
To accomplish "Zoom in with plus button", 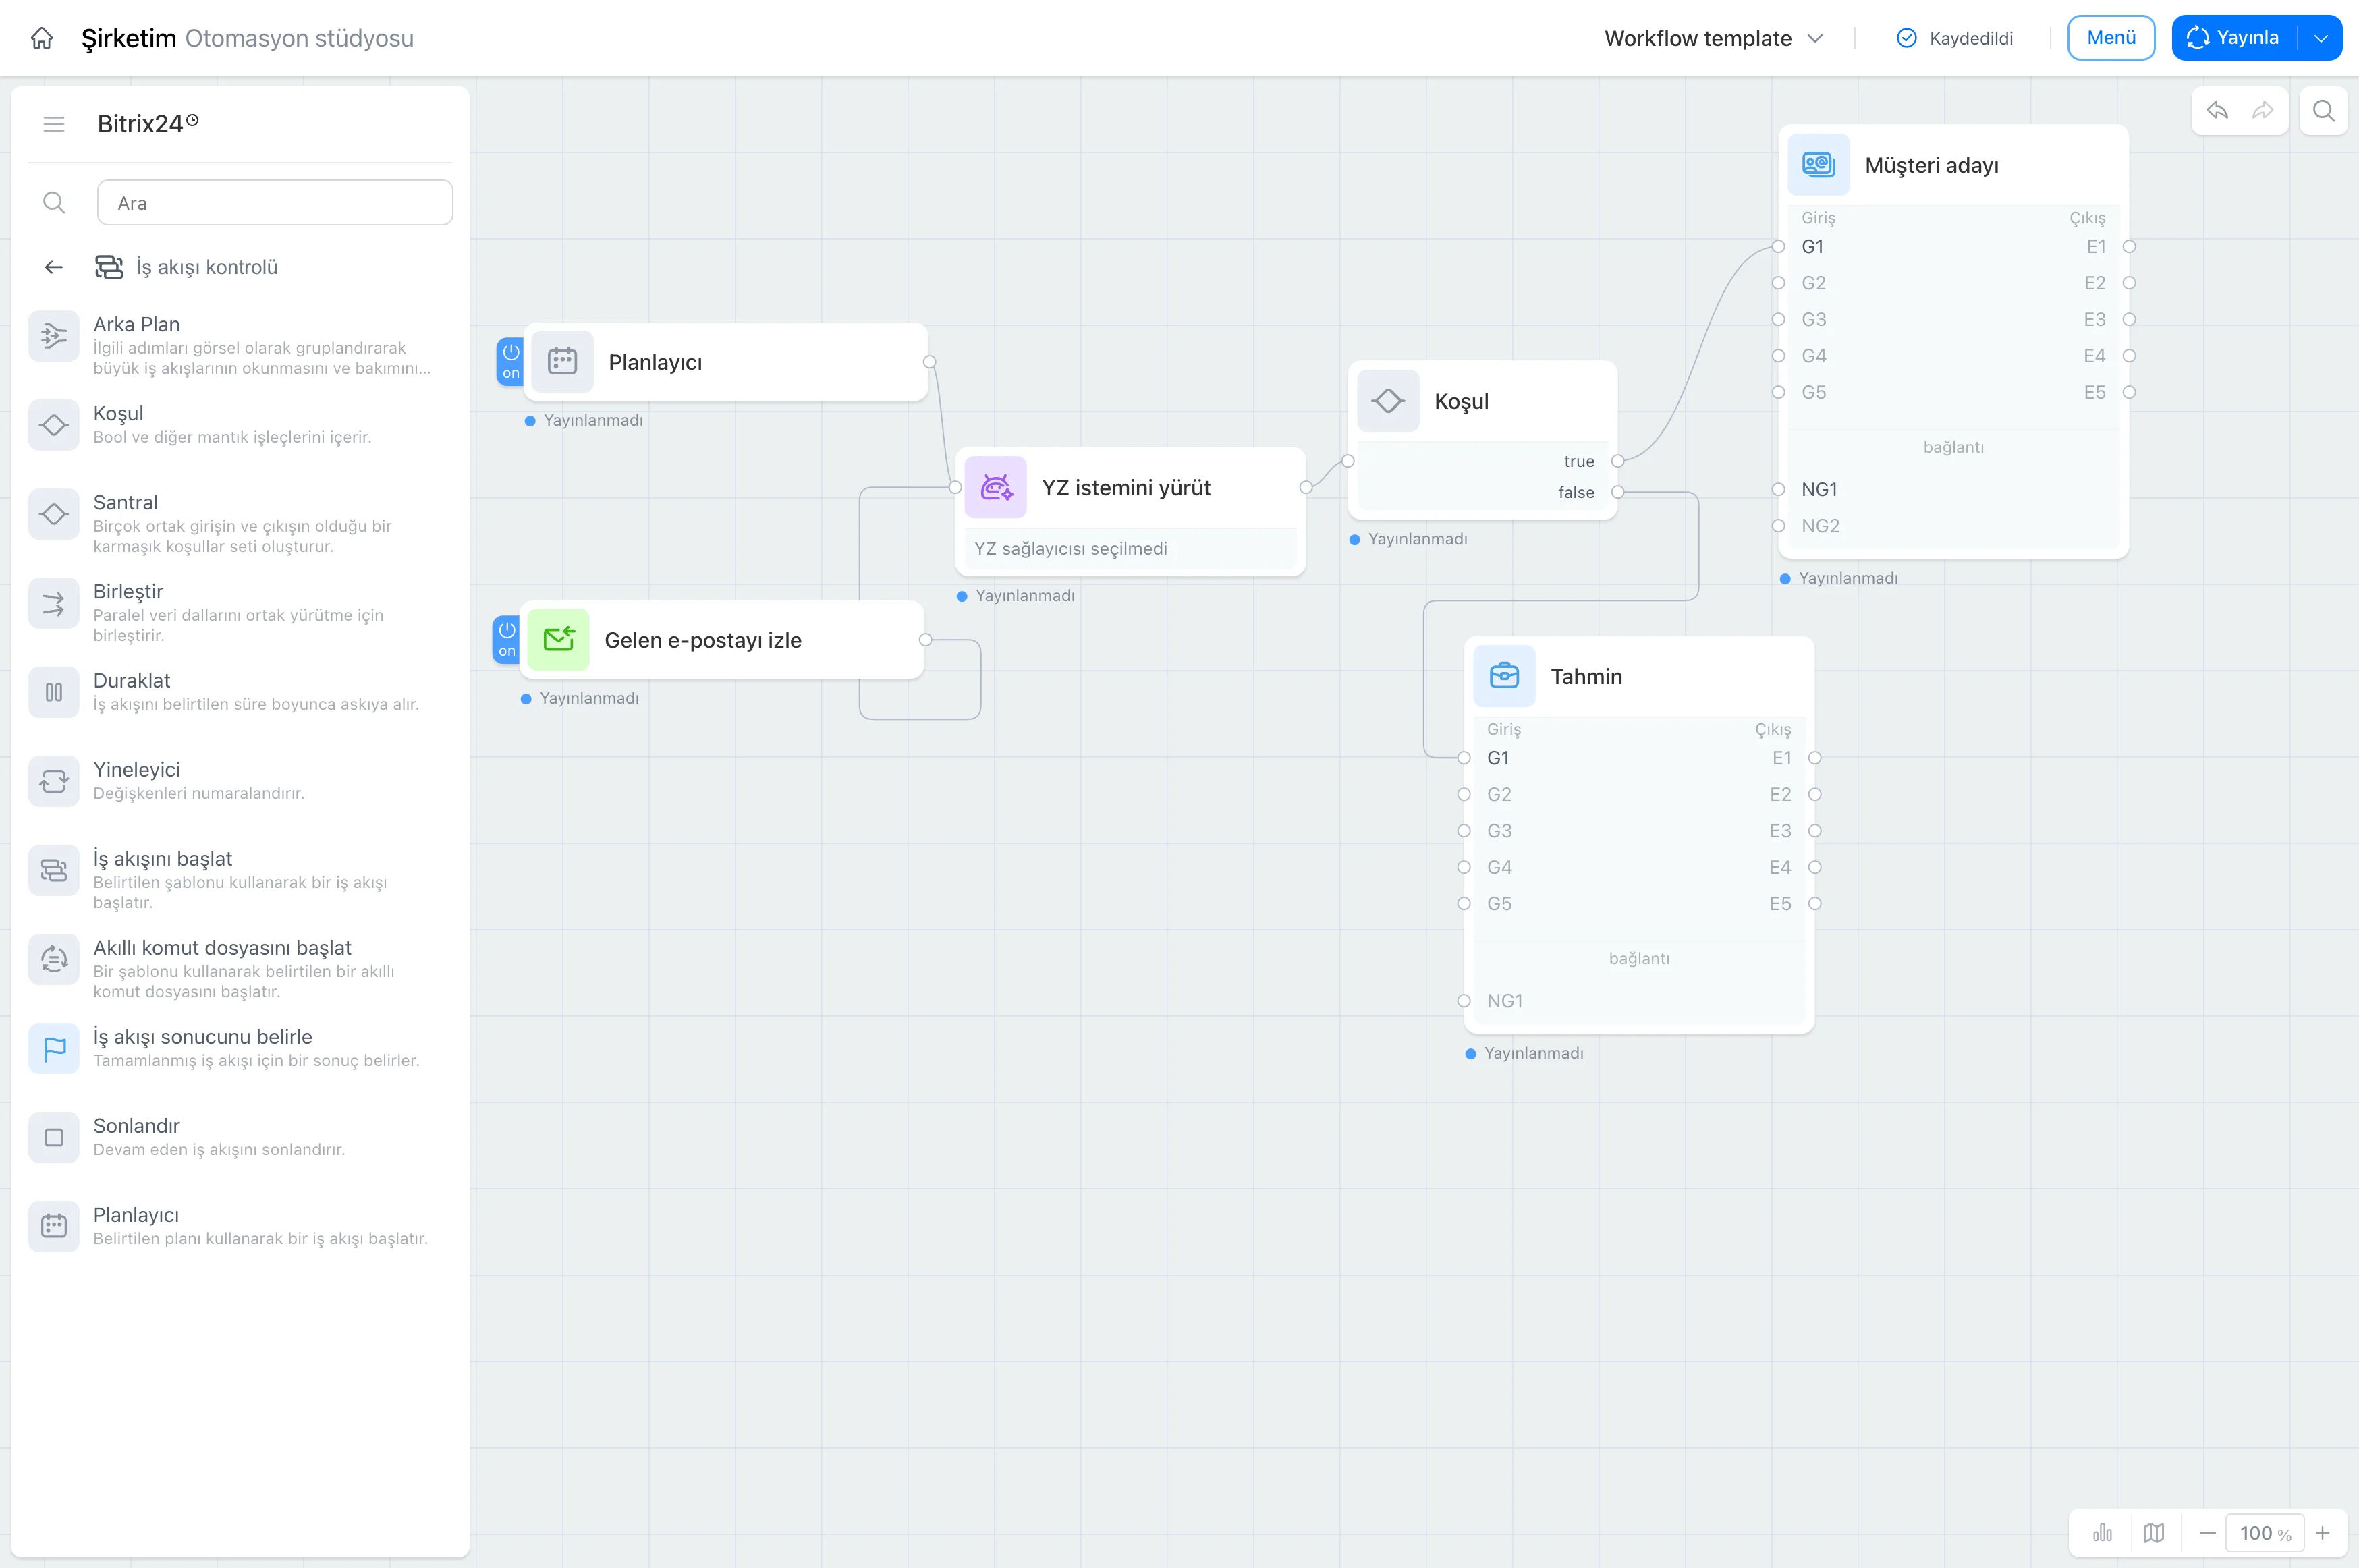I will 2323,1532.
